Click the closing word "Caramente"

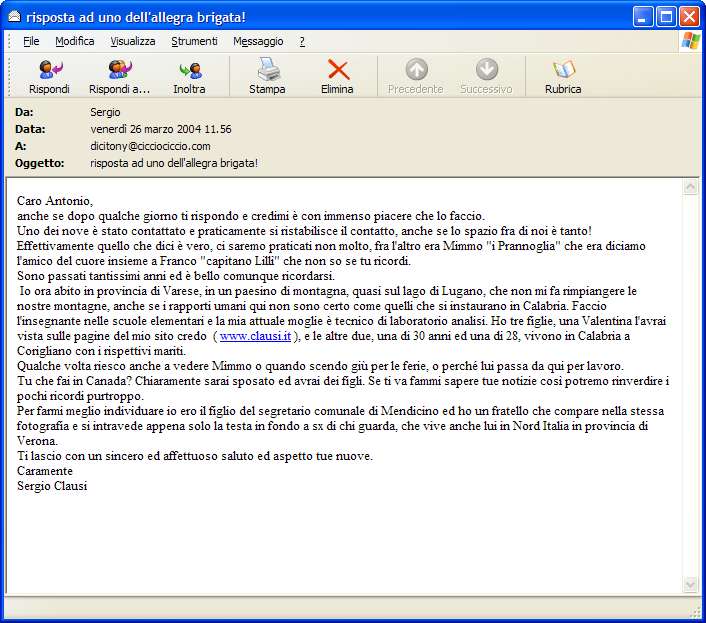tap(45, 471)
